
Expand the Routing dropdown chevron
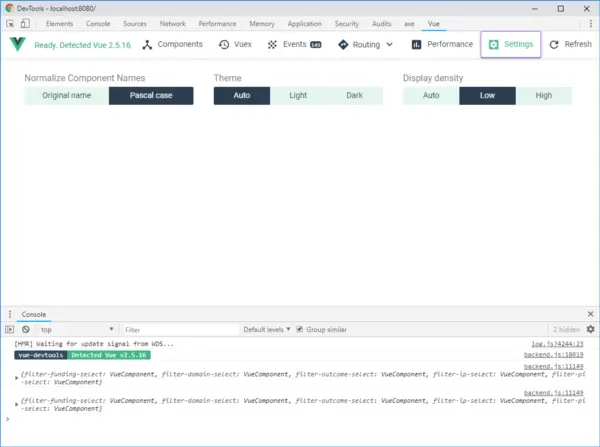(390, 44)
